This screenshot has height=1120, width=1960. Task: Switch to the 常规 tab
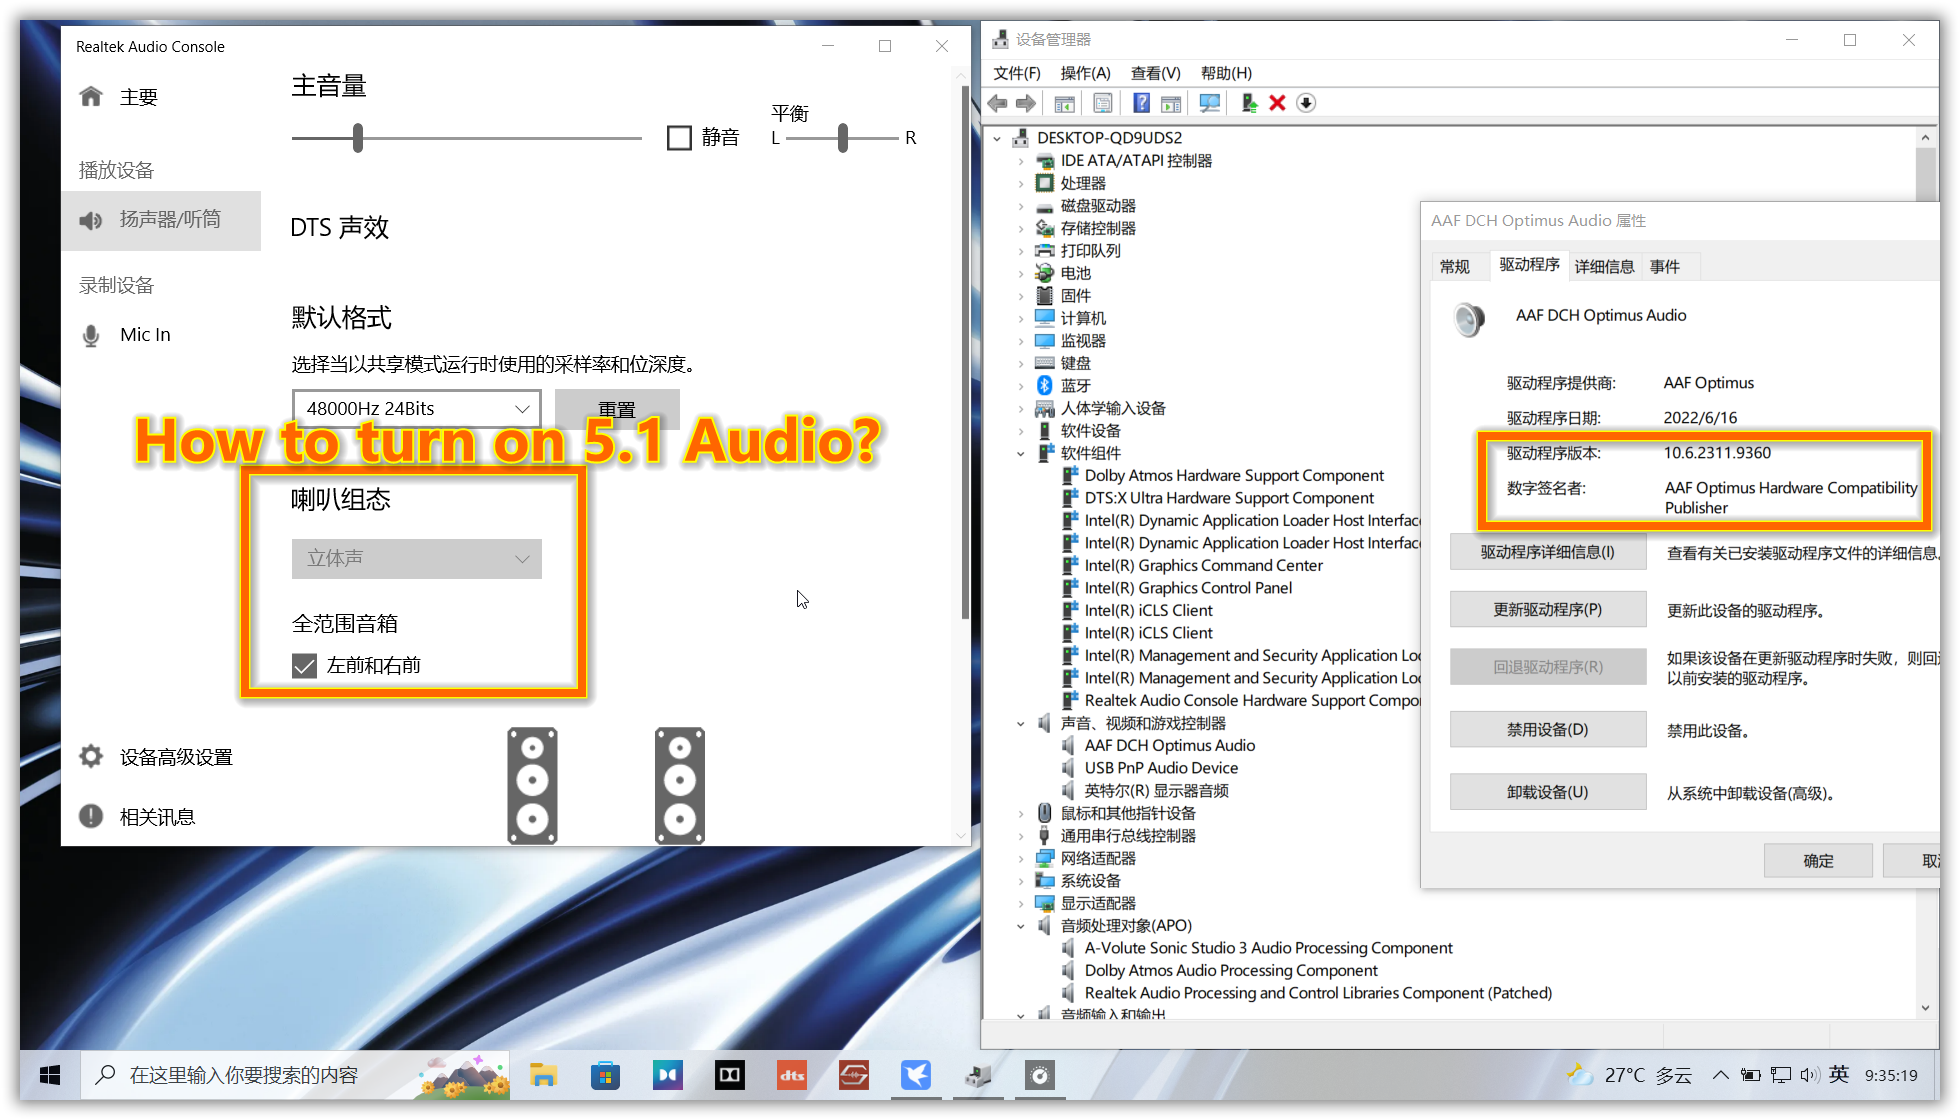pyautogui.click(x=1455, y=266)
